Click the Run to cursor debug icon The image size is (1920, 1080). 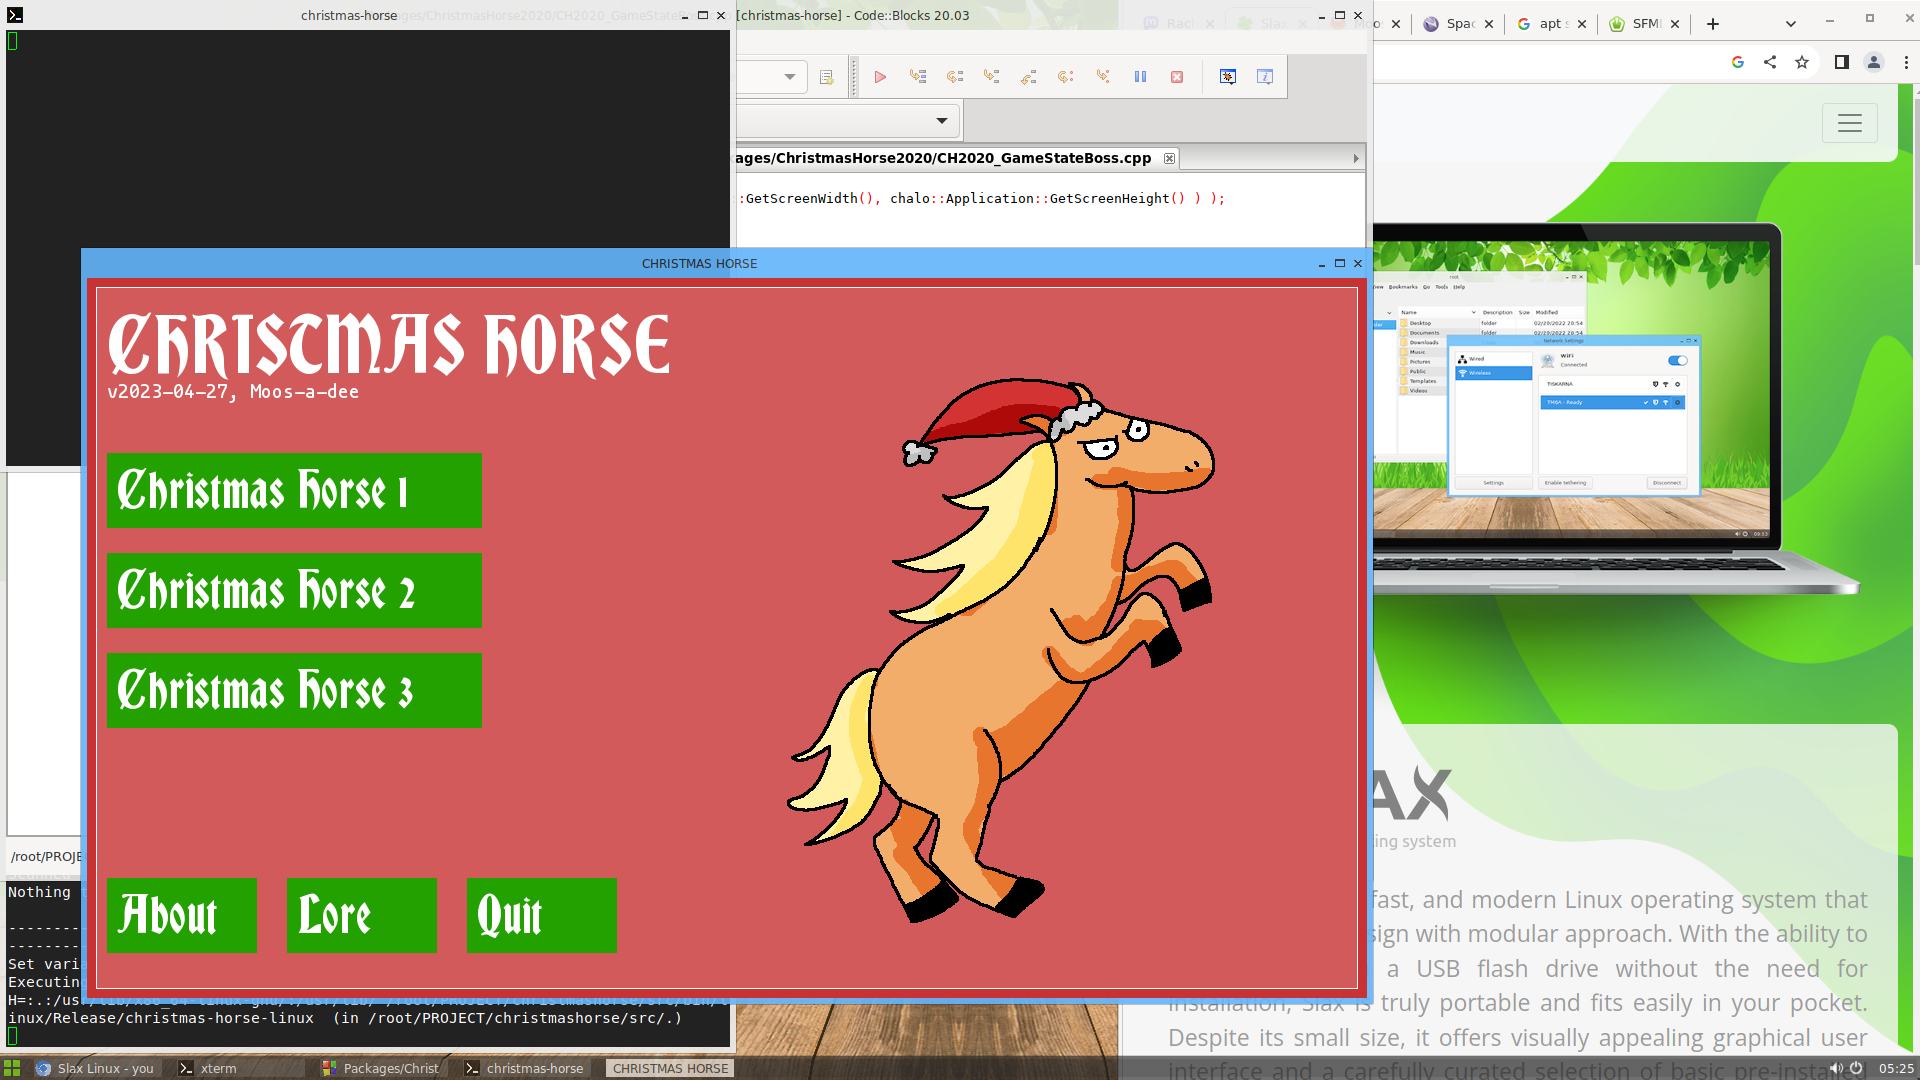click(x=918, y=77)
